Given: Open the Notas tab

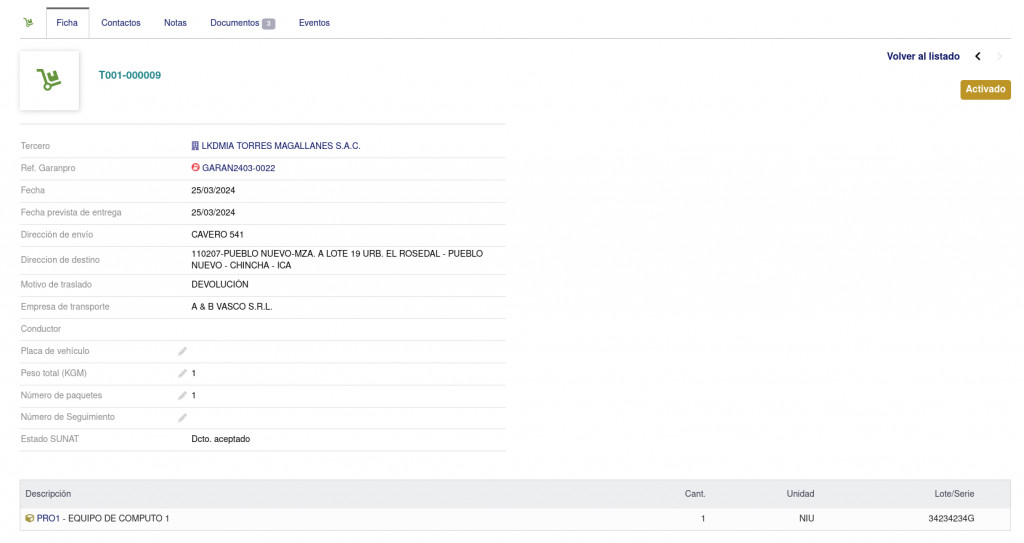Looking at the screenshot, I should point(175,23).
